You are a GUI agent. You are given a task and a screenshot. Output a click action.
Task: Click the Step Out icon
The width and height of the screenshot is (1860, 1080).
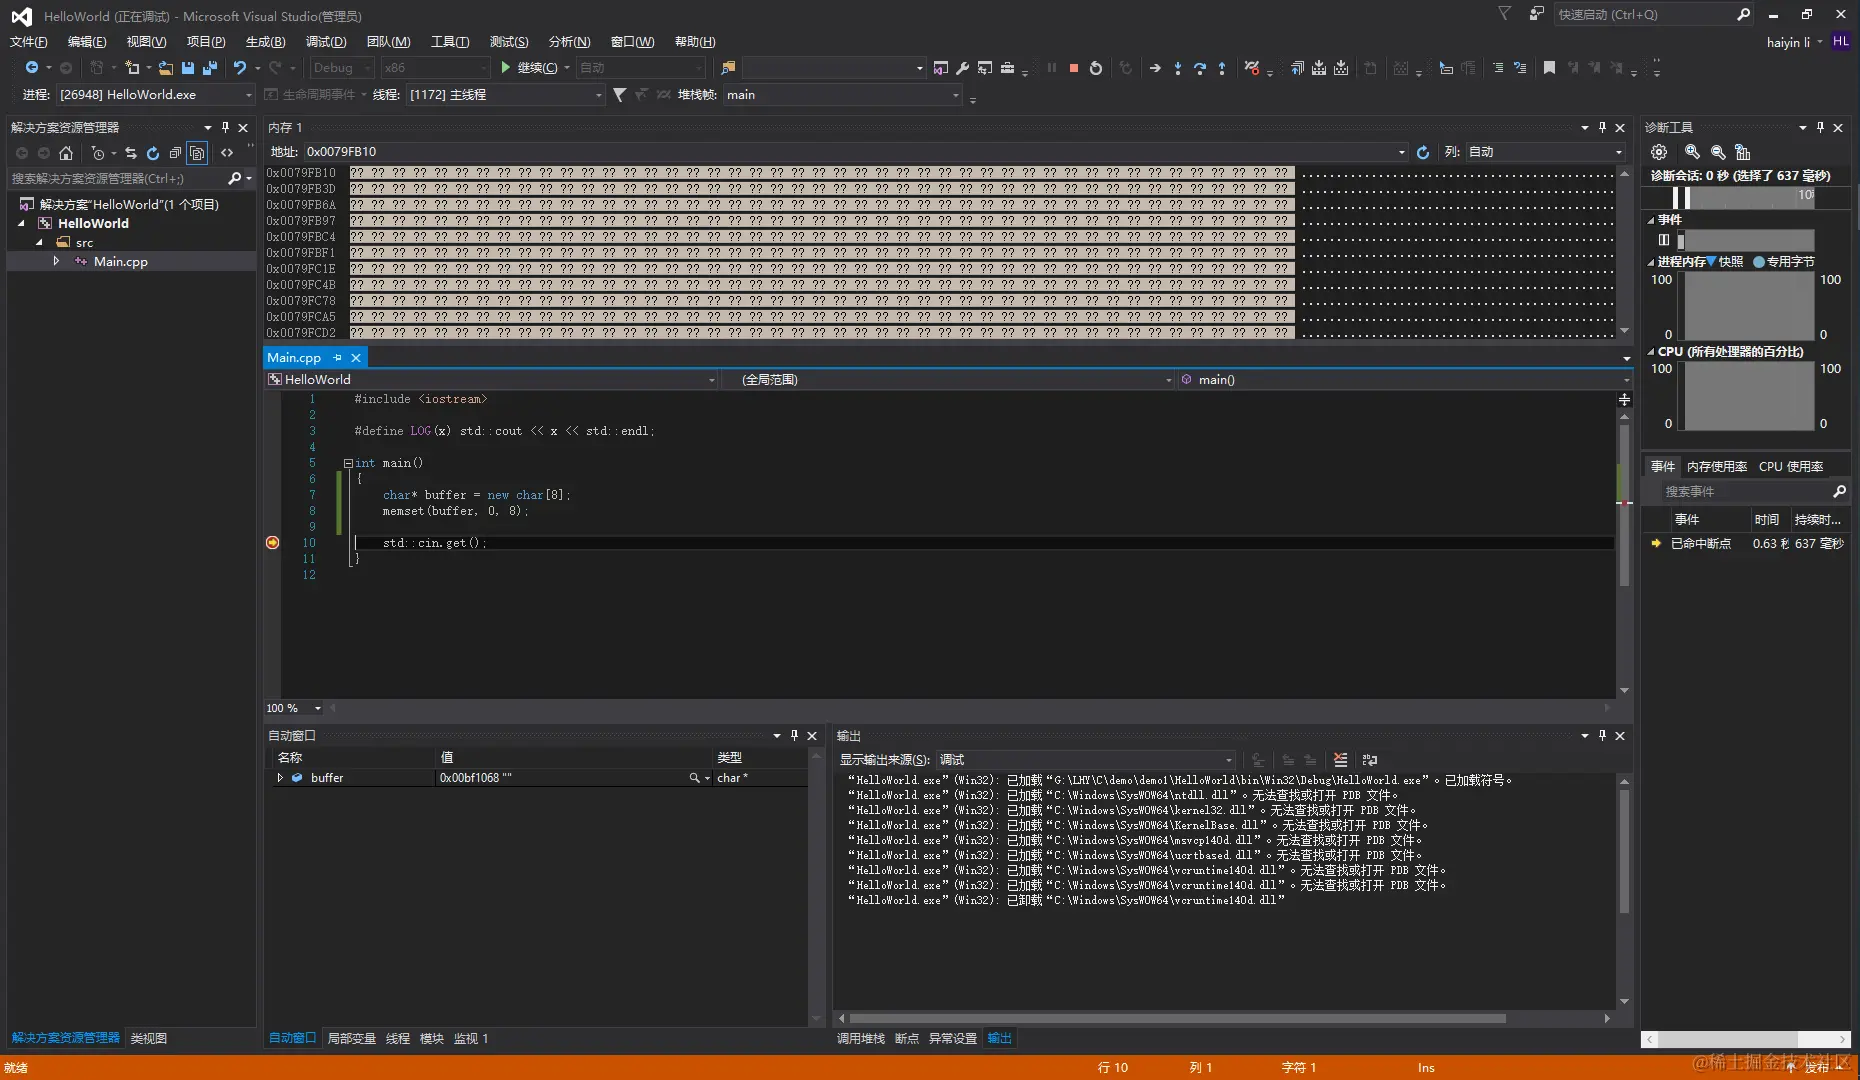click(x=1222, y=68)
